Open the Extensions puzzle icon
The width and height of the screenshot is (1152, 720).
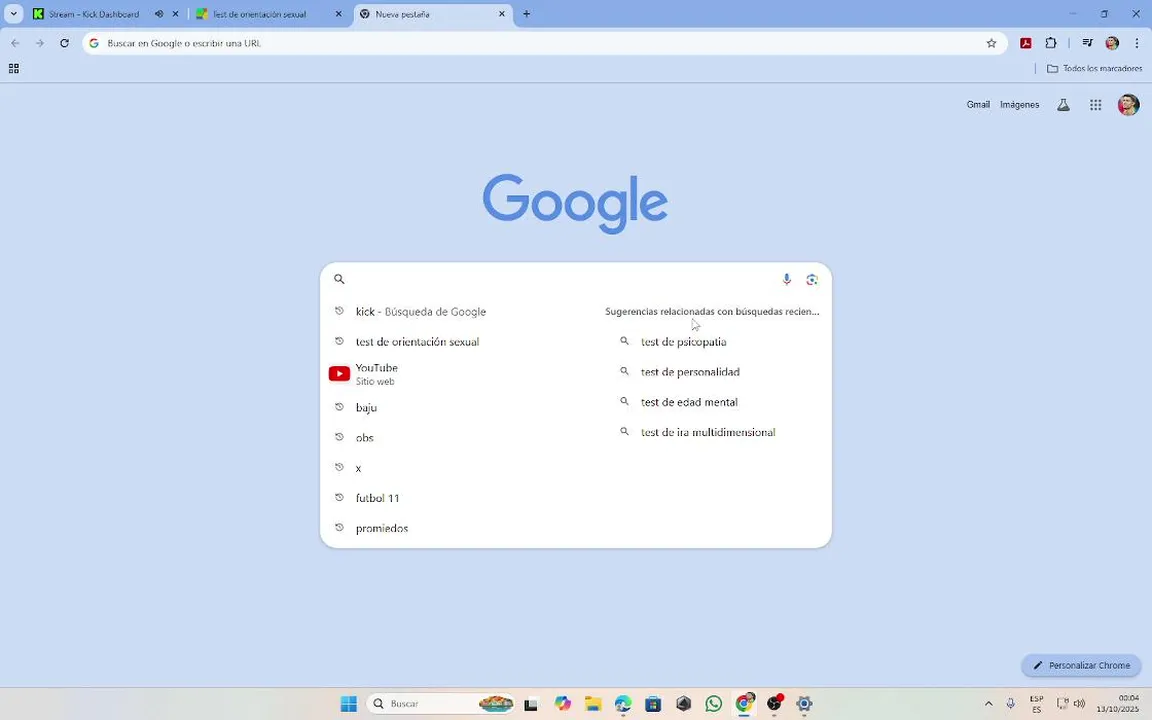coord(1051,43)
